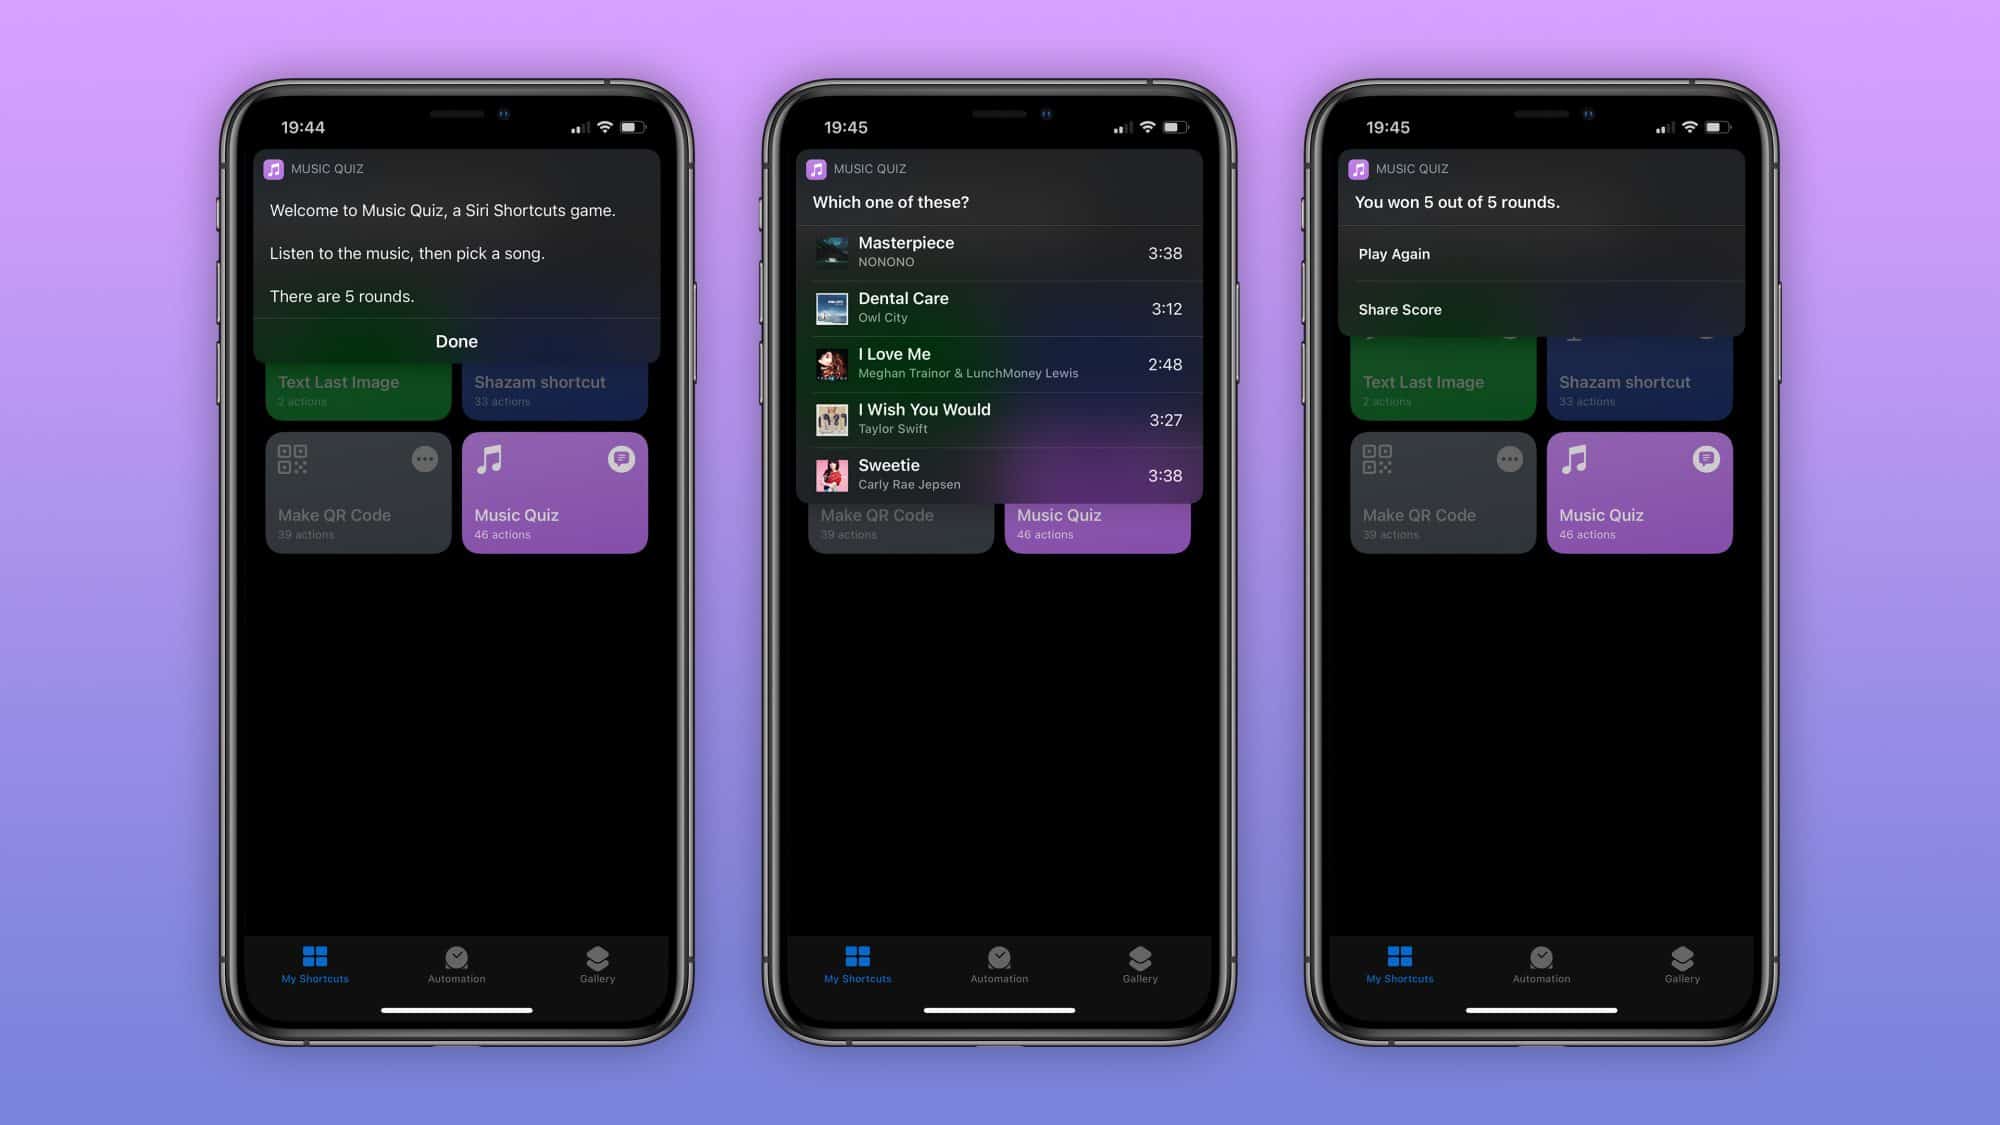Toggle the Music Quiz 46 actions expander

tap(622, 459)
